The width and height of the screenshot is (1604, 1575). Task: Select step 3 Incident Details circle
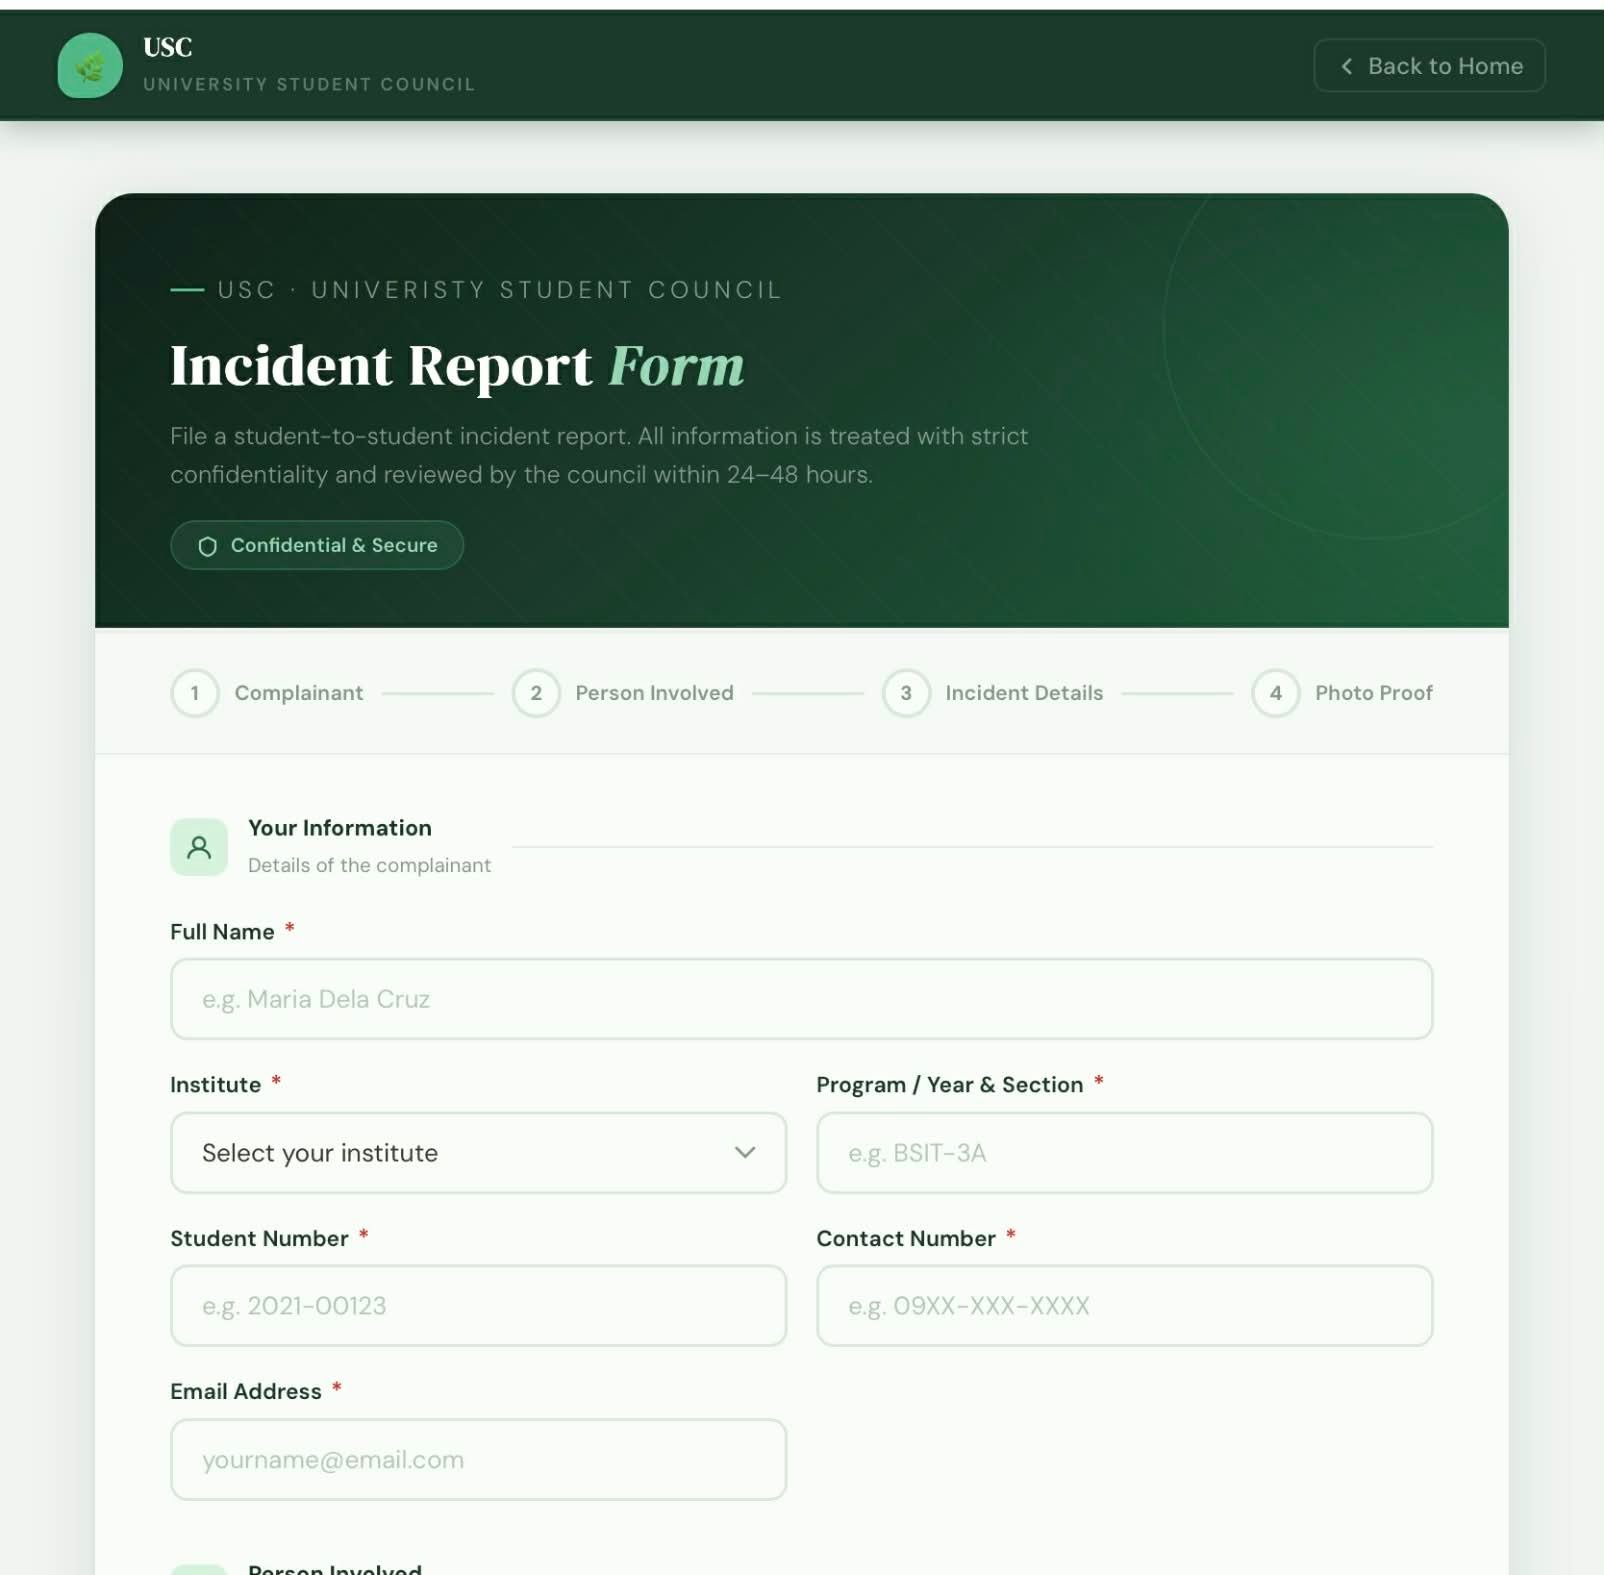[x=906, y=693]
